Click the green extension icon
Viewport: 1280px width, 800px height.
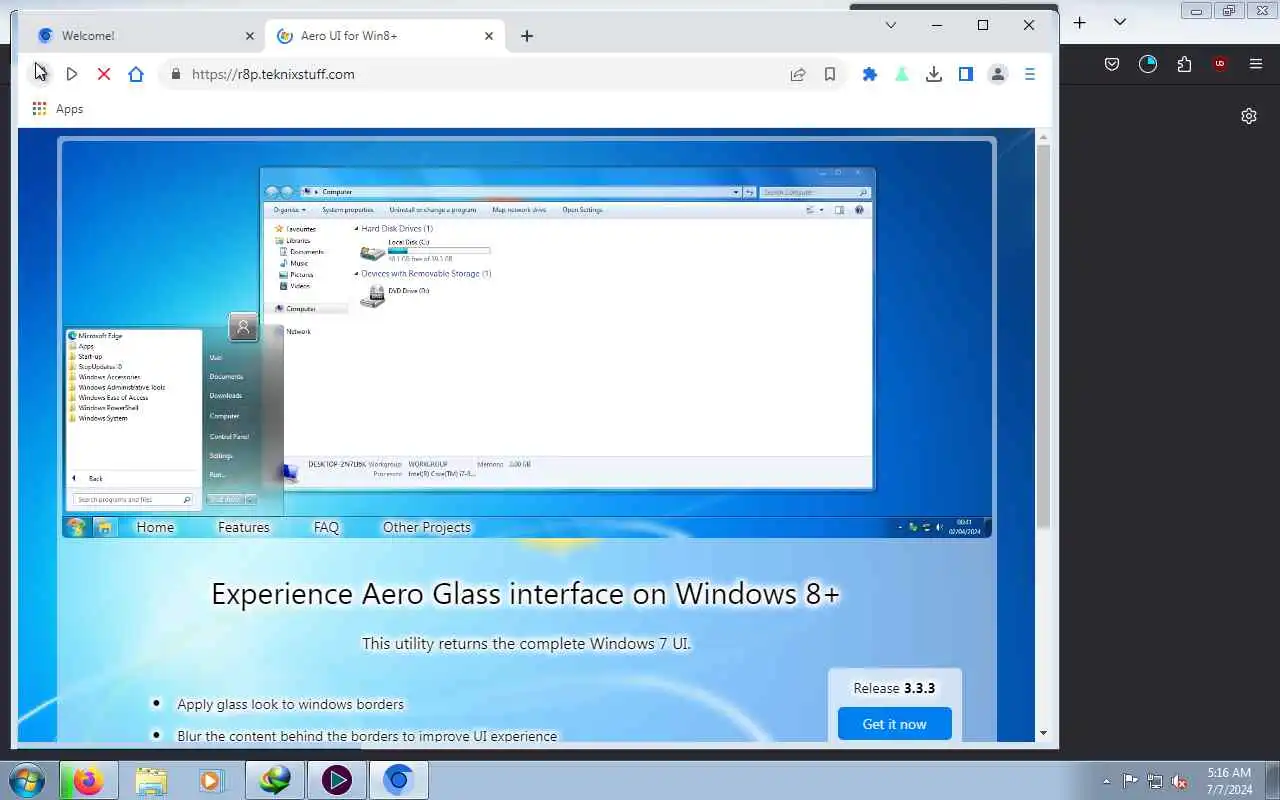(x=902, y=74)
